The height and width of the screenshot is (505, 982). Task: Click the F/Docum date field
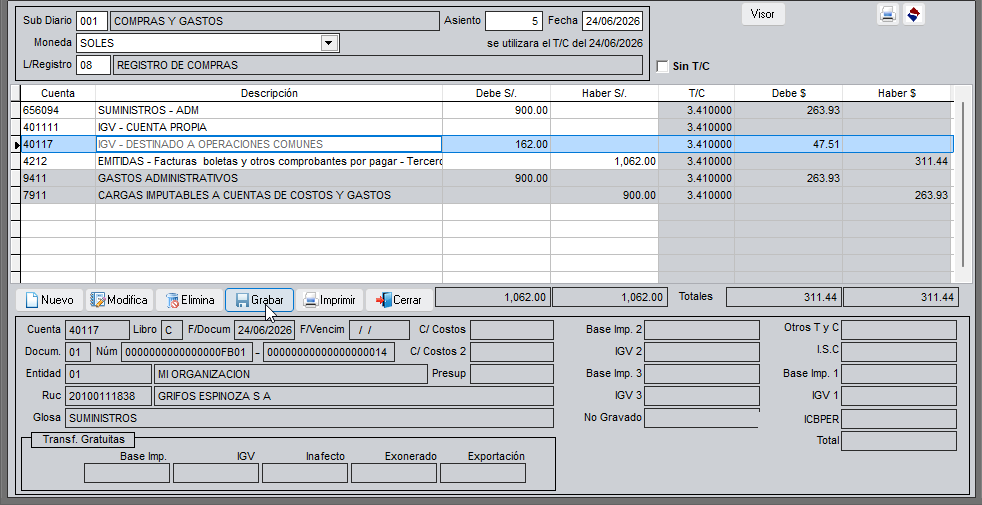pos(264,330)
